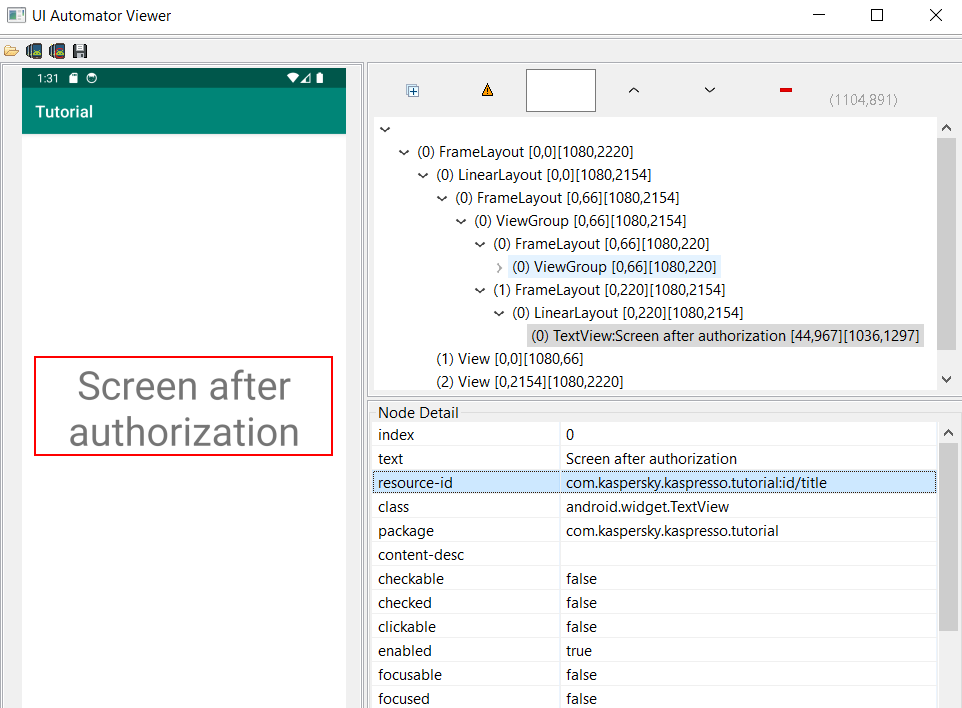Select the focused property row
This screenshot has width=962, height=708.
point(654,698)
